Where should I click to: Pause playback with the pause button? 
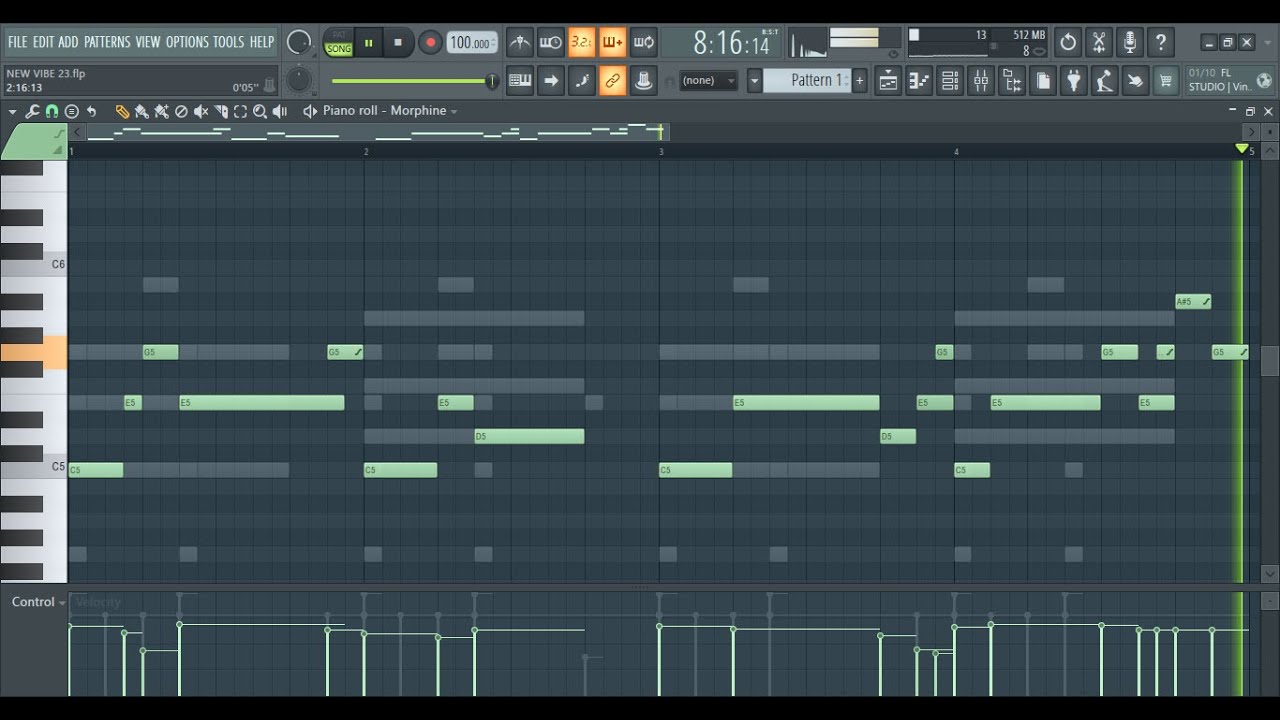pos(368,43)
